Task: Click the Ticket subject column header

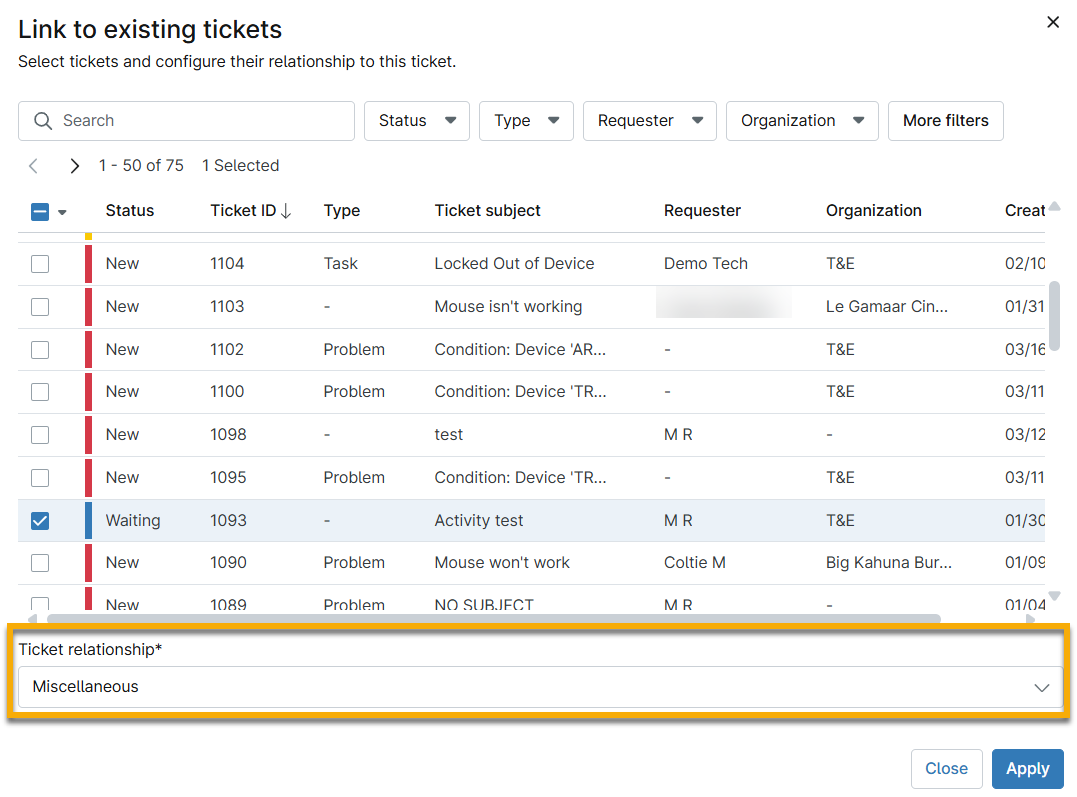Action: coord(487,211)
